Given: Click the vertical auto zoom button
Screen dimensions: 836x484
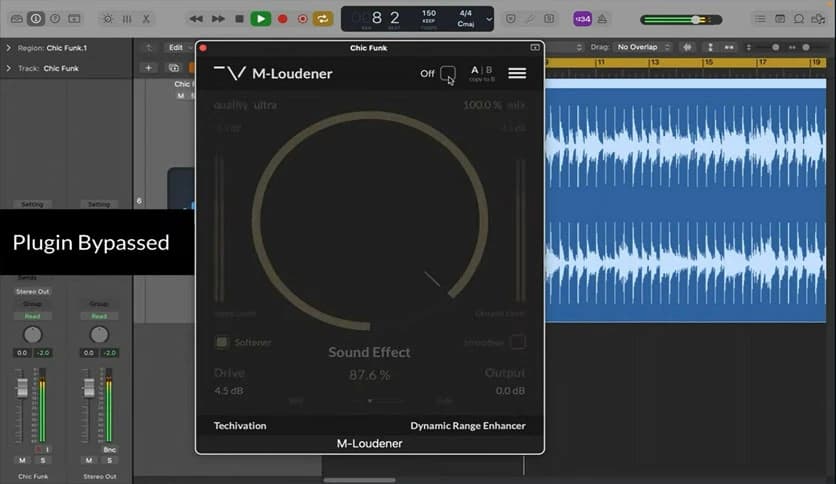Looking at the screenshot, I should click(x=710, y=47).
